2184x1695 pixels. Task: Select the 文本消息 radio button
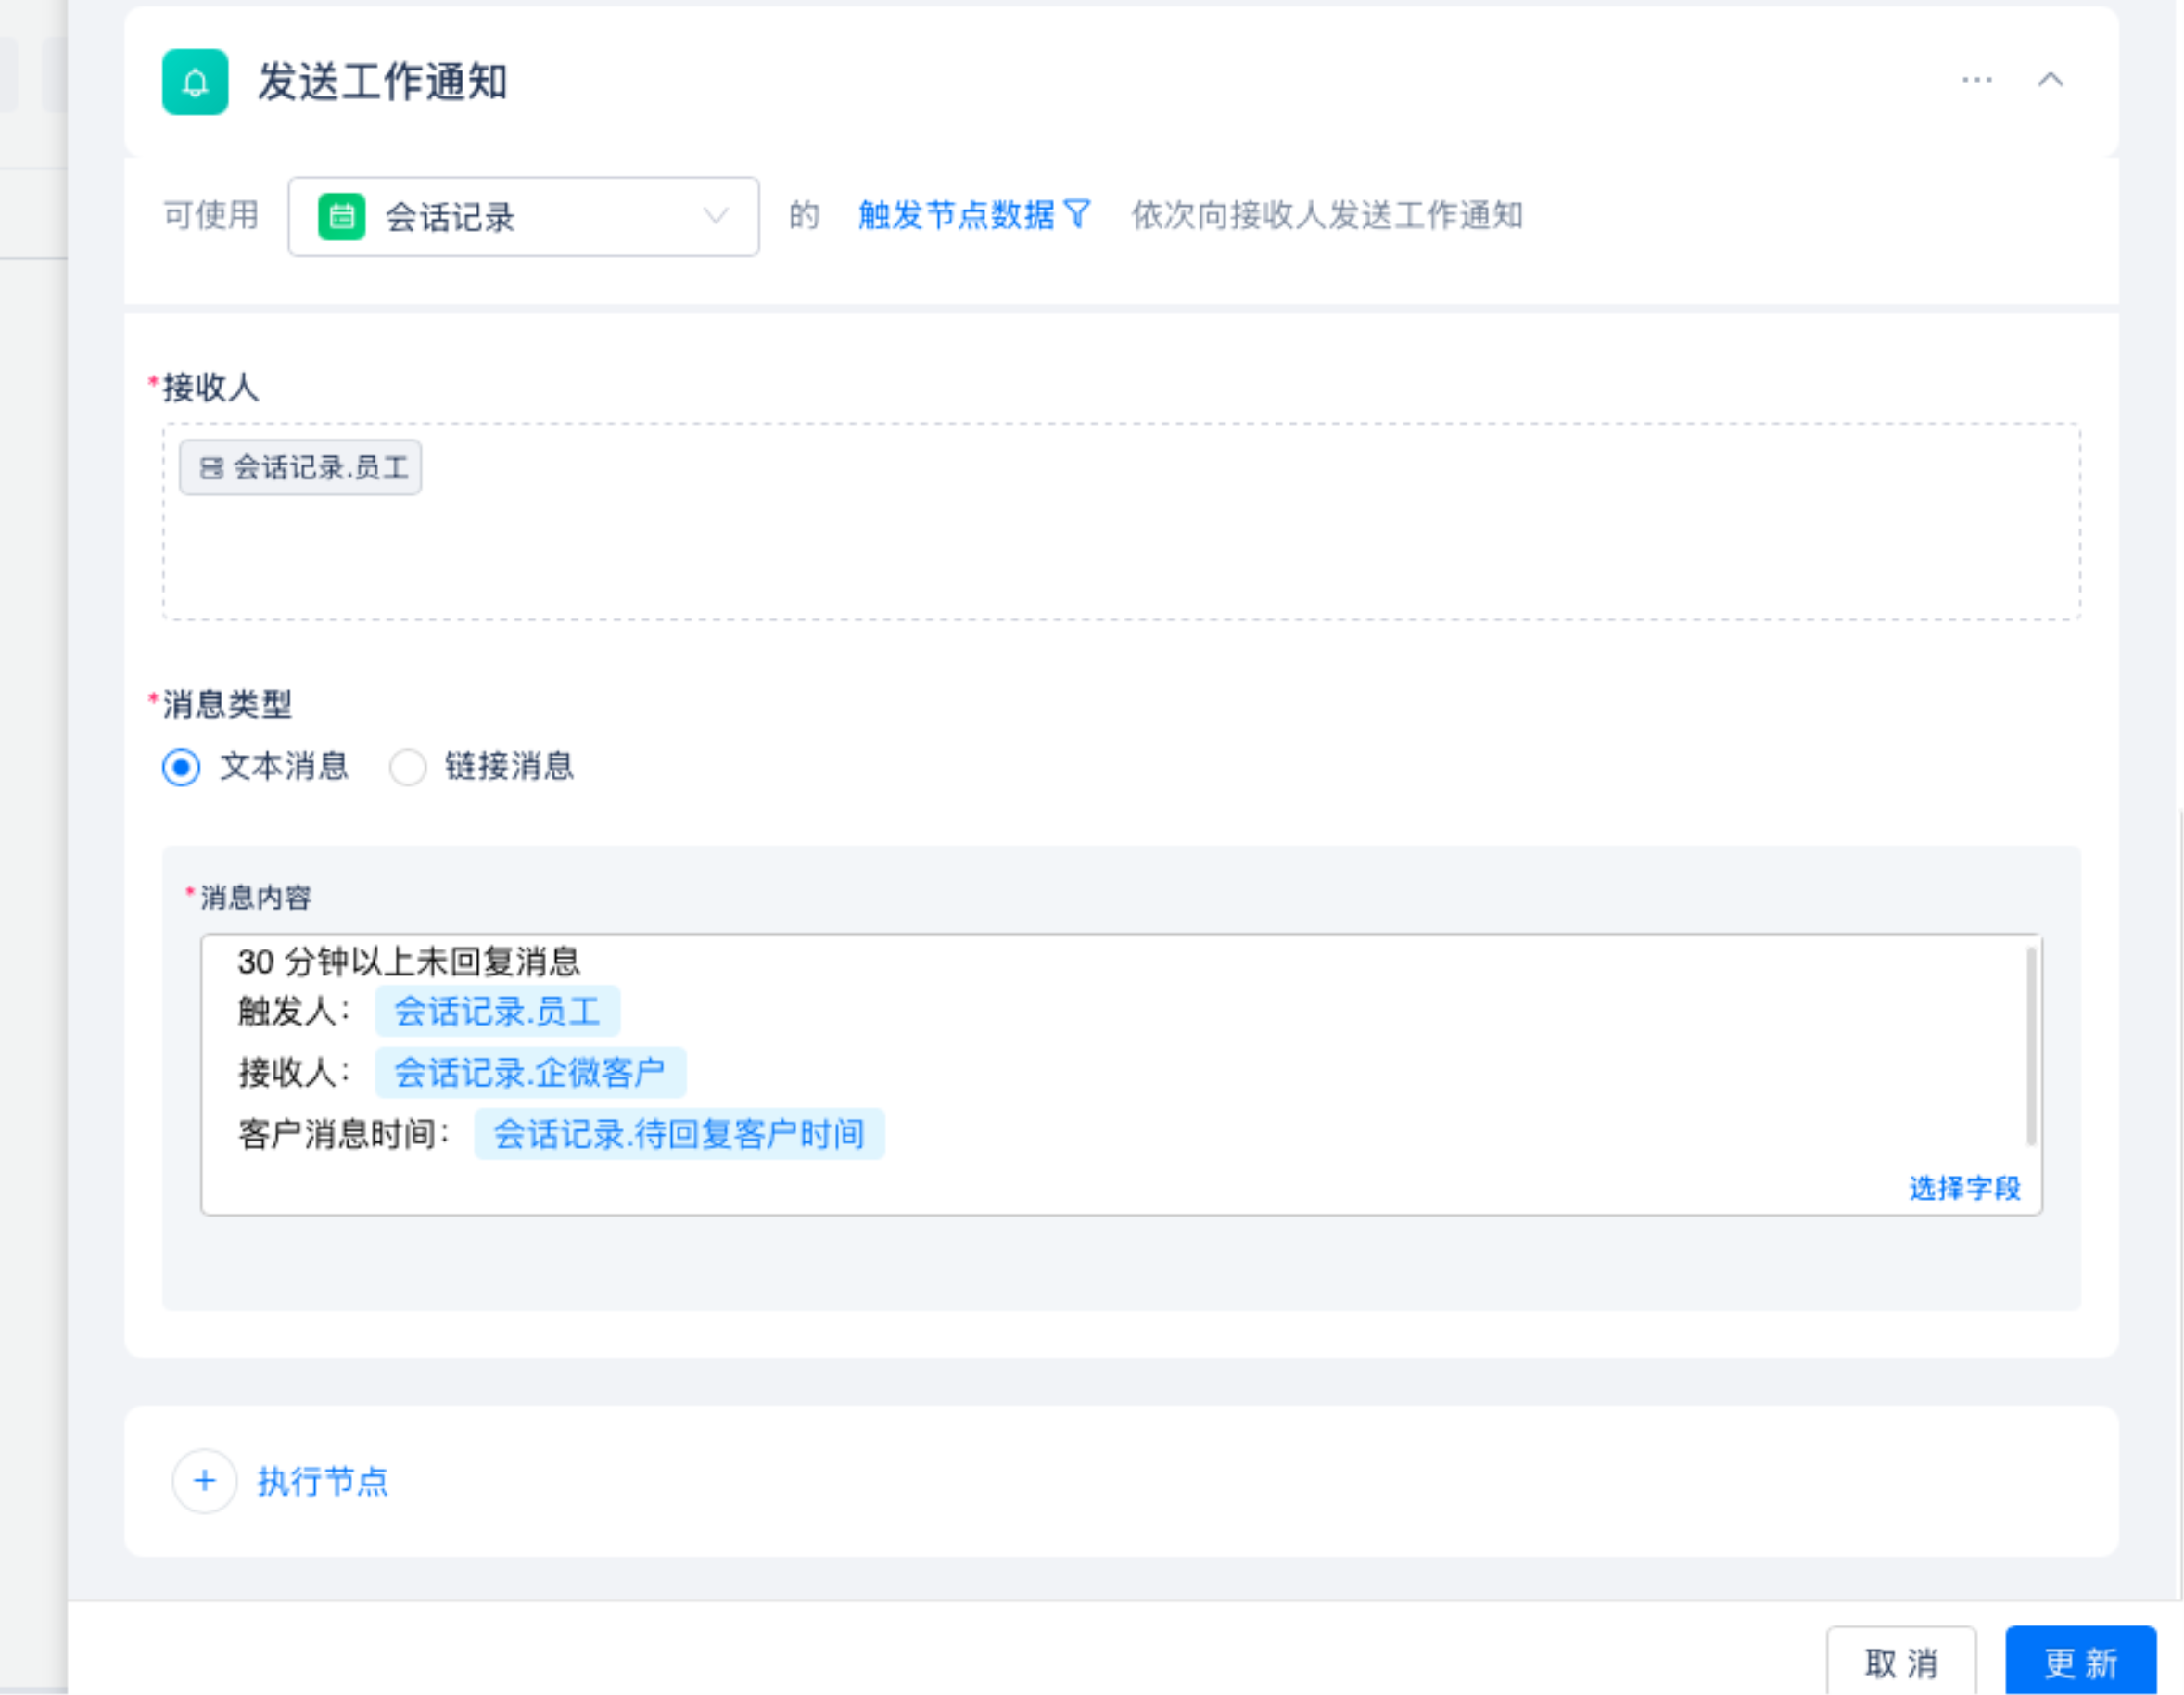click(x=181, y=768)
